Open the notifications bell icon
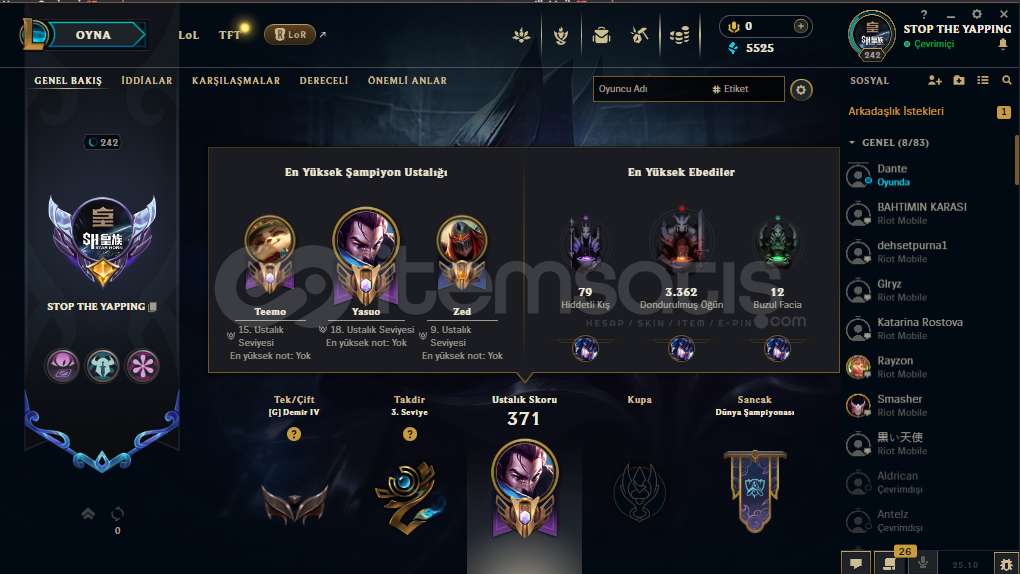Viewport: 1020px width, 574px height. pos(1002,44)
